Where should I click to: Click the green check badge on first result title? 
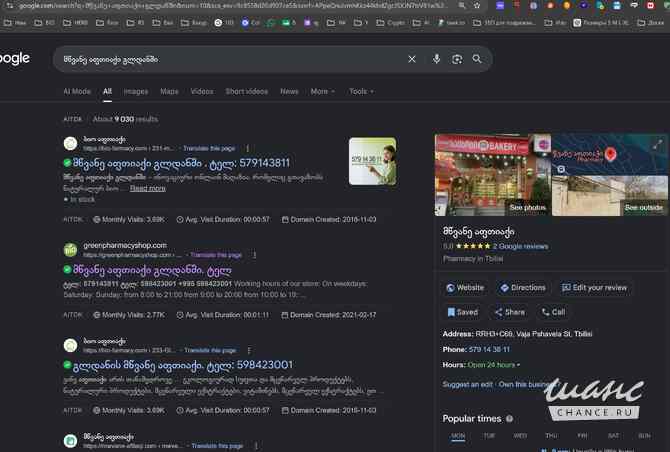(x=67, y=163)
